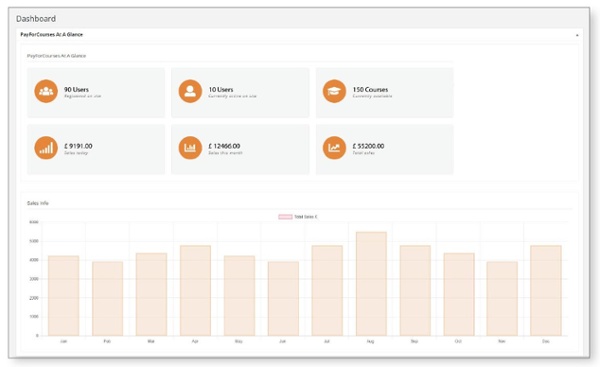This screenshot has width=600, height=367.
Task: Click the bold PayForCourses At A Glance header
Action: 52,34
